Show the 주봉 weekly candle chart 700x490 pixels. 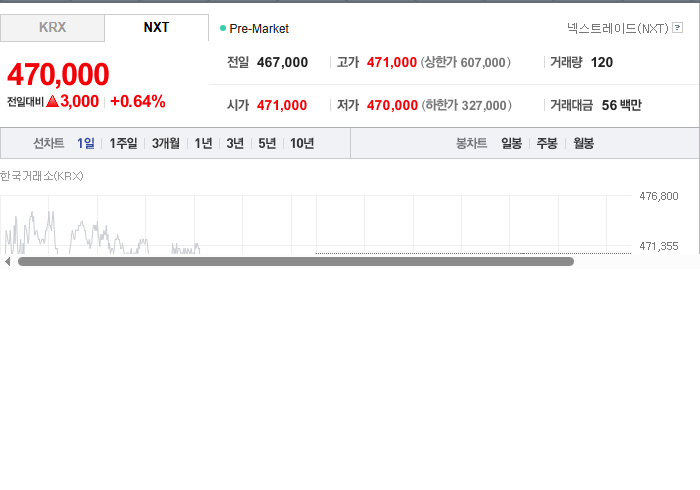(547, 143)
